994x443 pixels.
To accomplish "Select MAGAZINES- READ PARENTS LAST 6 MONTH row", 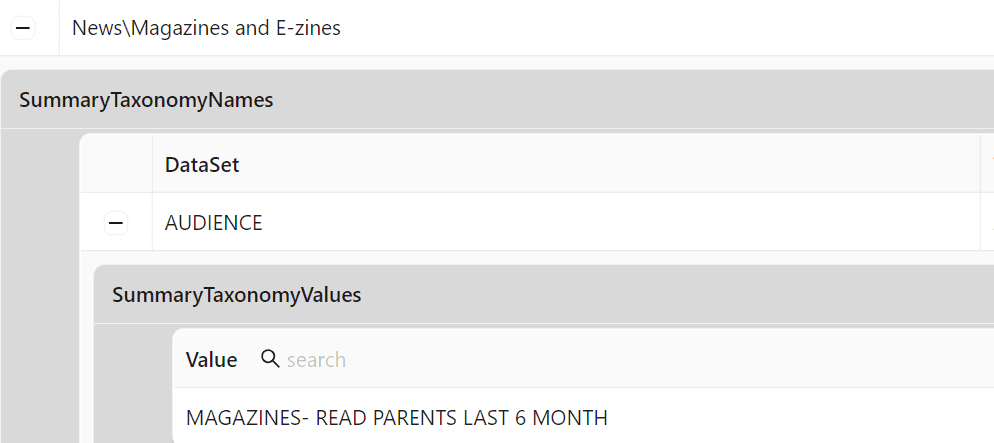I will pyautogui.click(x=584, y=417).
